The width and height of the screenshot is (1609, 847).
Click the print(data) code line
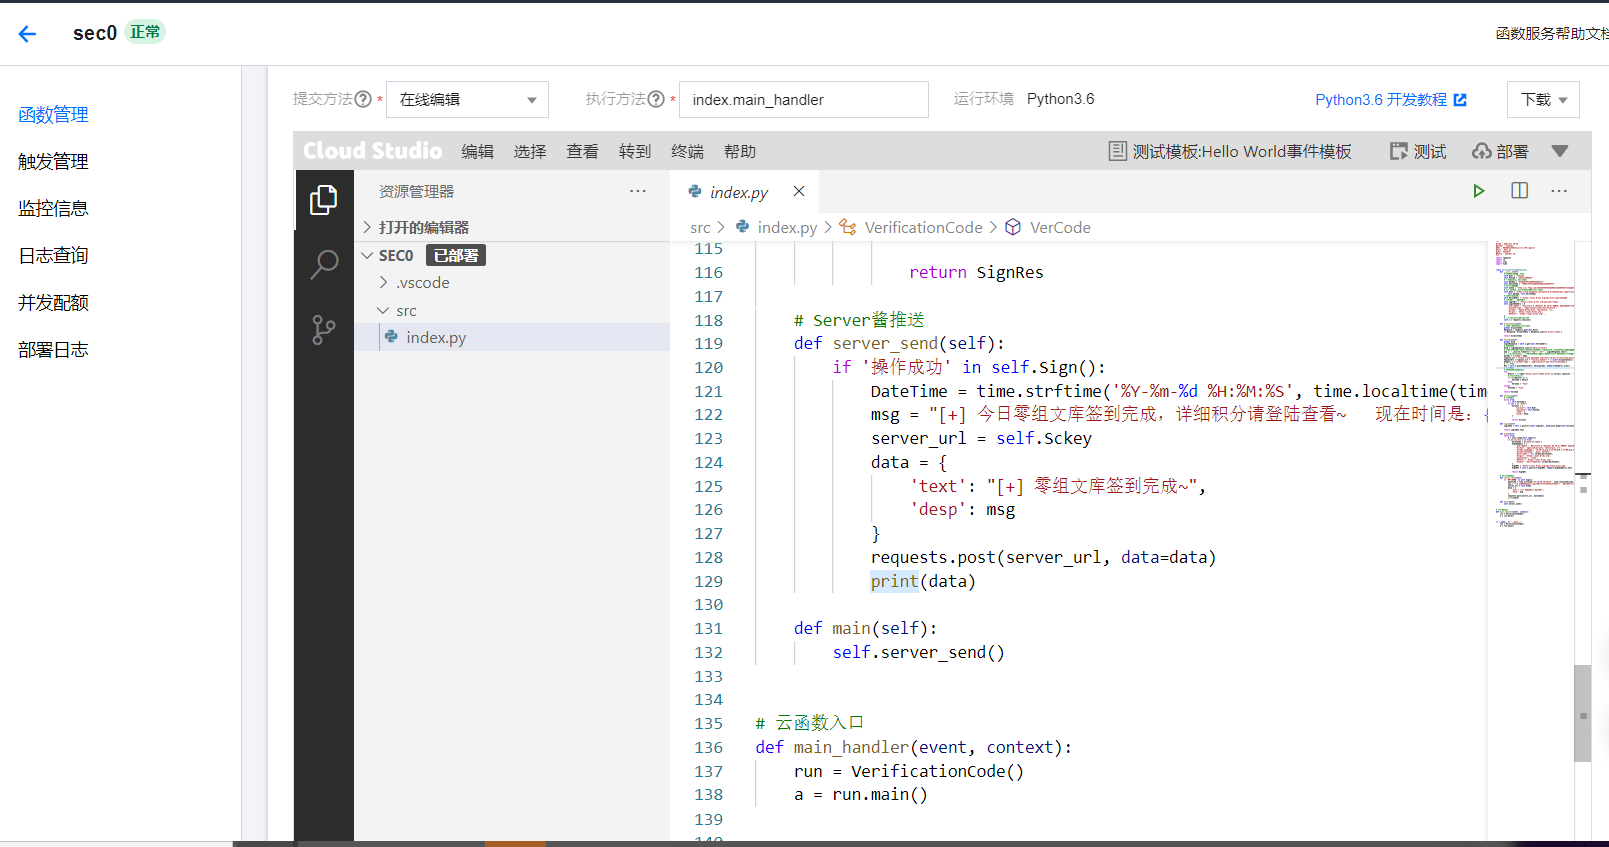(923, 582)
